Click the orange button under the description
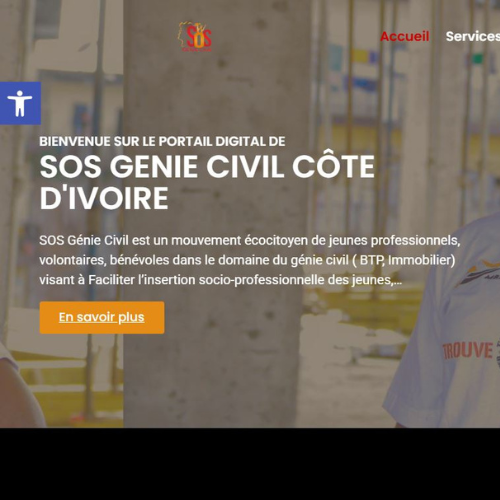The image size is (500, 500). [x=102, y=317]
